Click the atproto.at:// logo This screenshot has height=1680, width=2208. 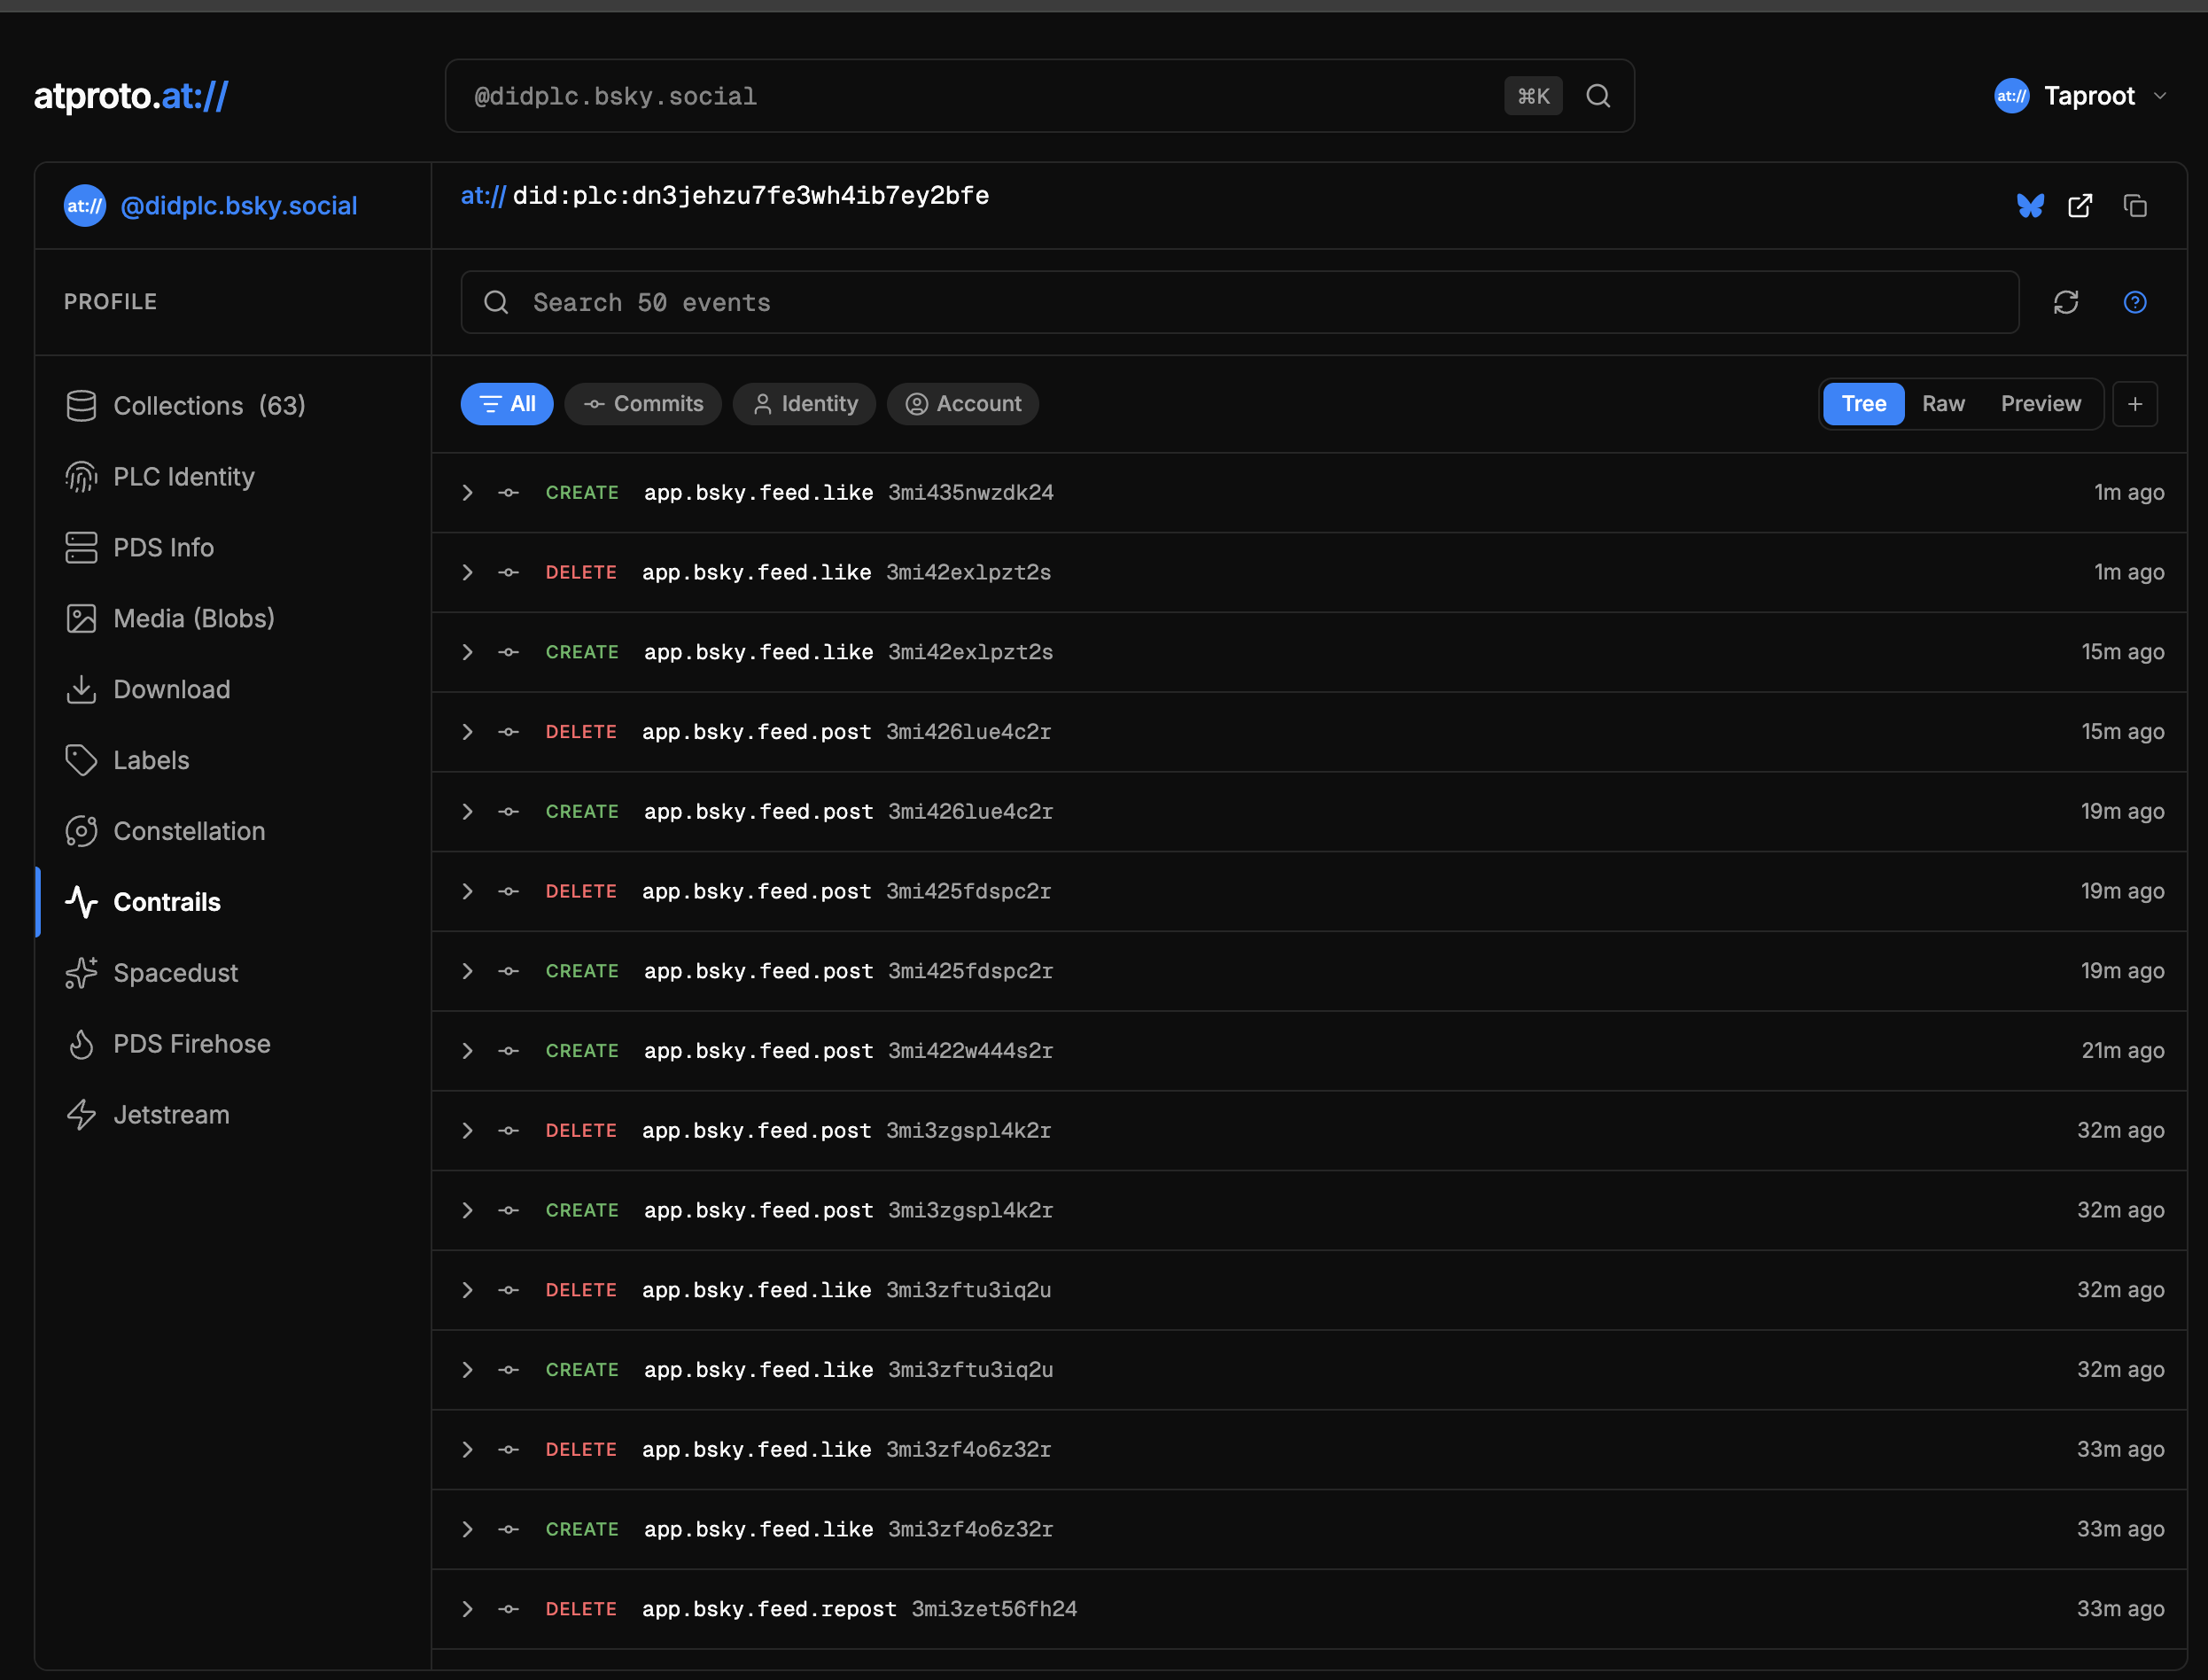131,96
